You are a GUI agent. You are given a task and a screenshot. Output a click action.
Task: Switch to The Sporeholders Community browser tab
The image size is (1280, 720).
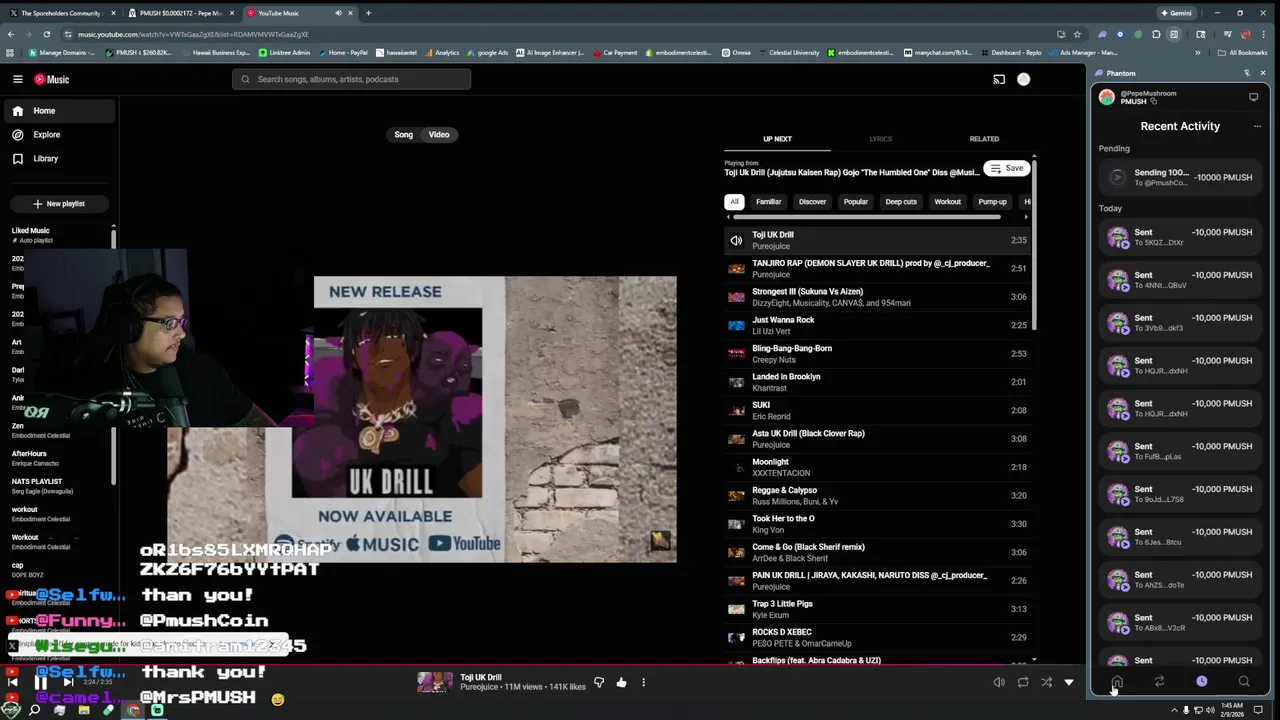[61, 13]
